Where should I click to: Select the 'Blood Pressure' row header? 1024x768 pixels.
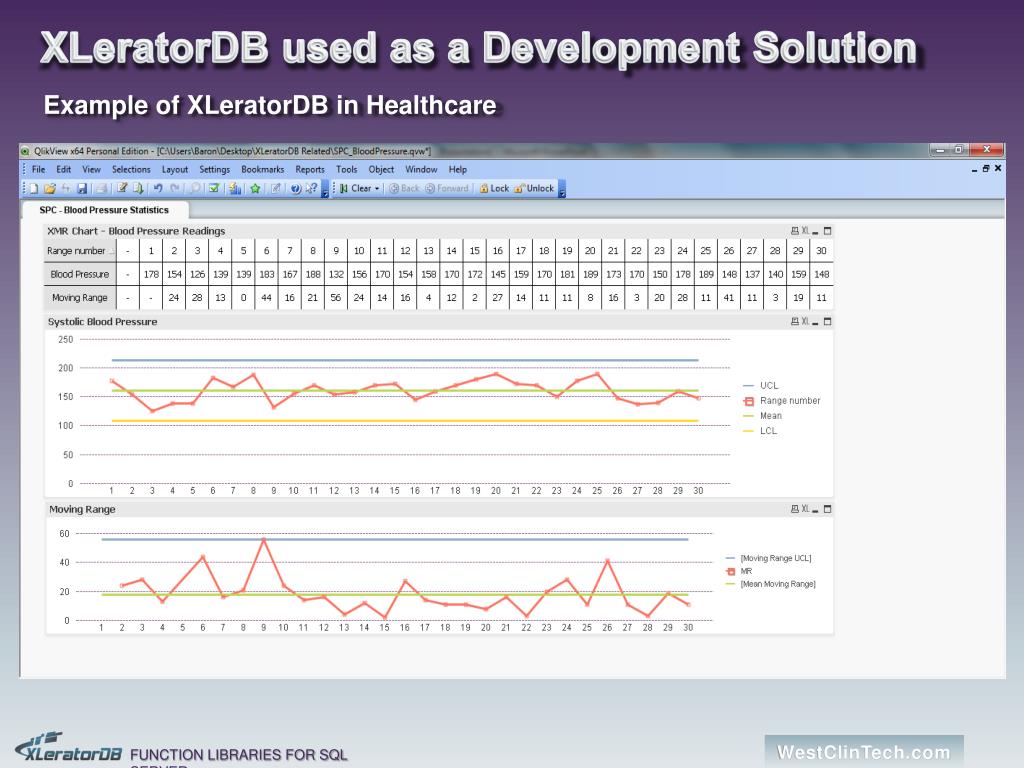(80, 274)
